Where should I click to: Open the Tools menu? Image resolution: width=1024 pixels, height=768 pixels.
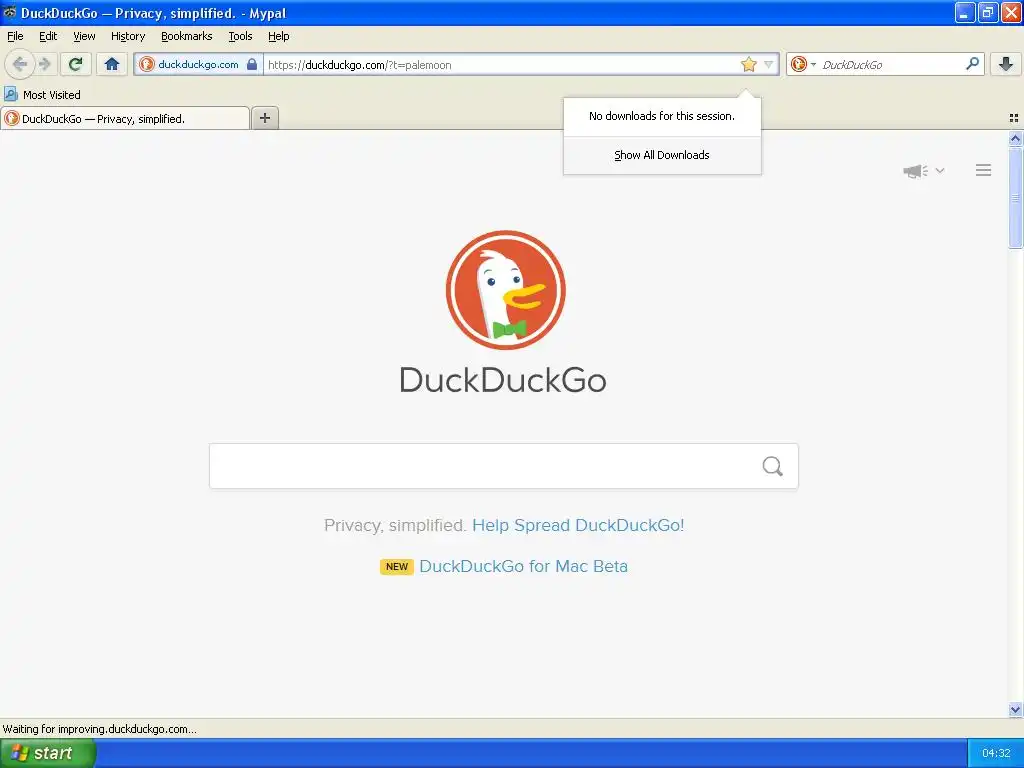(x=240, y=36)
